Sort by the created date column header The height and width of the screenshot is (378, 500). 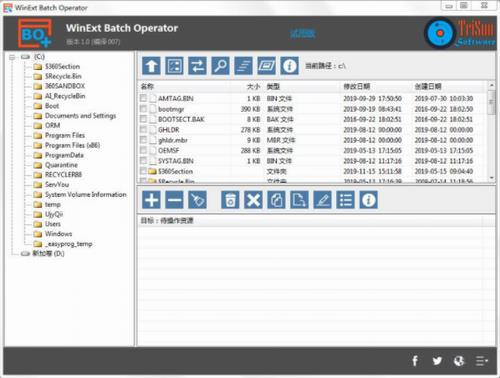(x=428, y=87)
